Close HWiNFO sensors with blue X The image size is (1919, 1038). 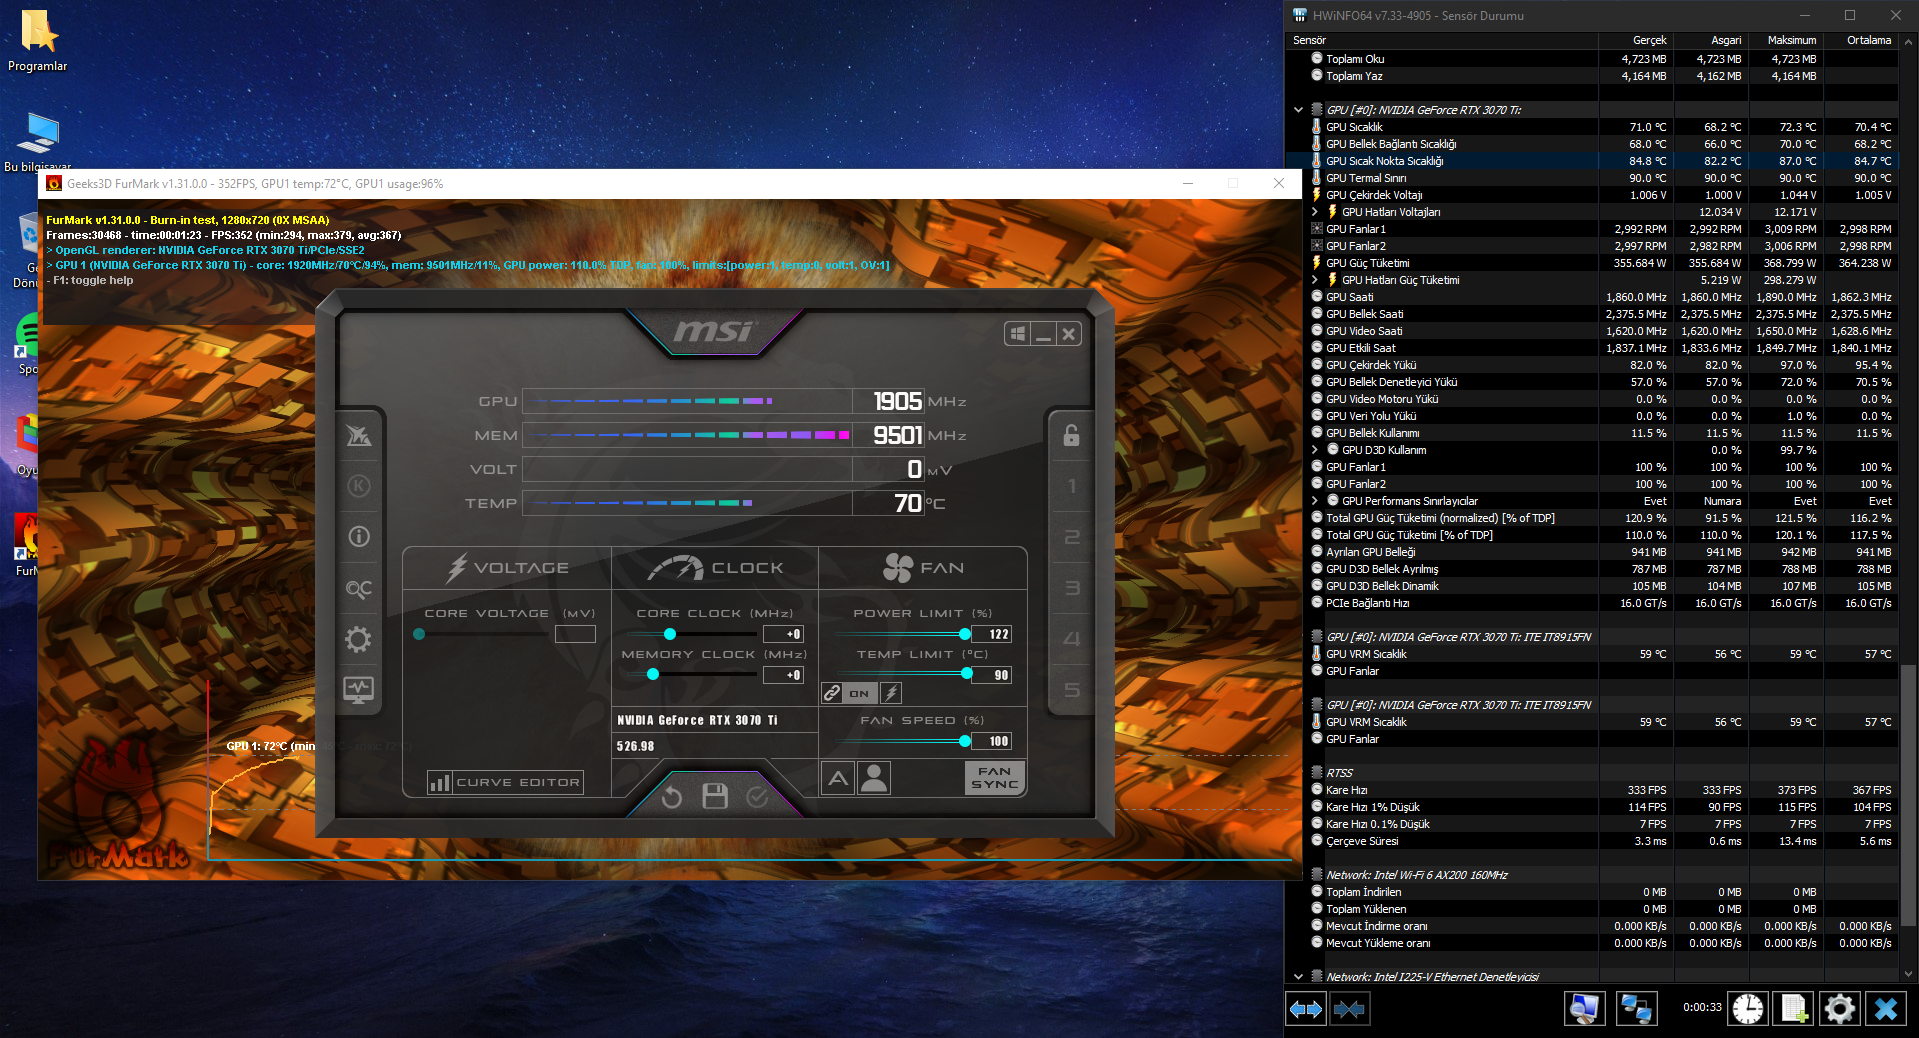pos(1886,1009)
